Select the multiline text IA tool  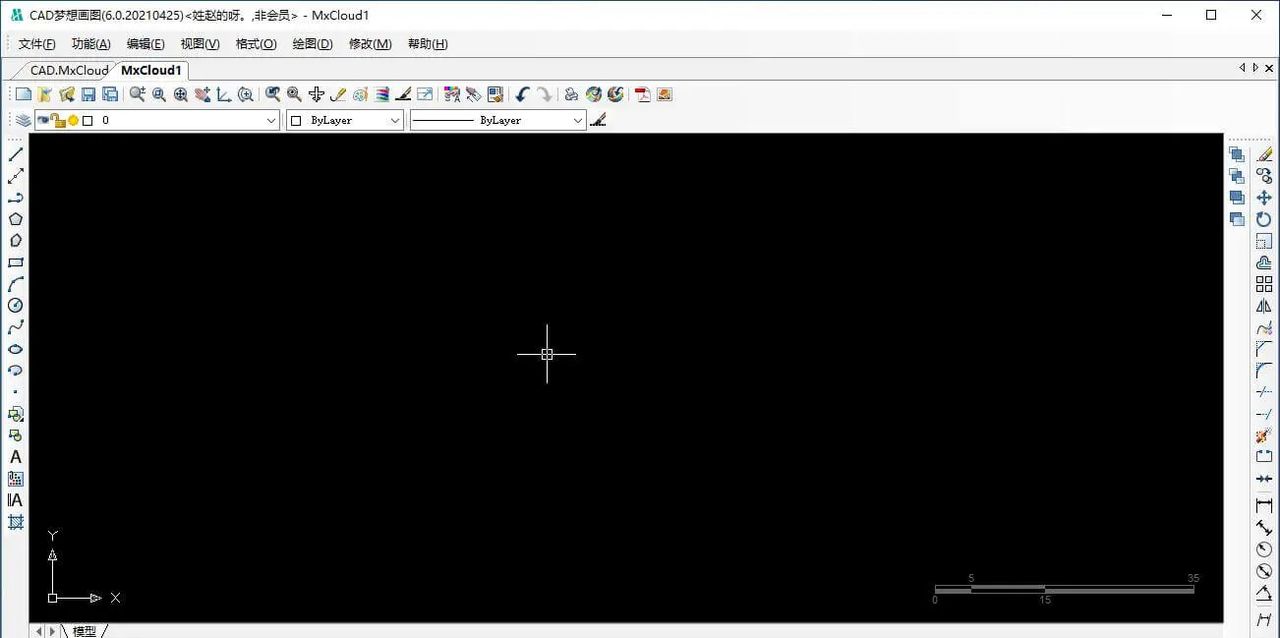(15, 500)
